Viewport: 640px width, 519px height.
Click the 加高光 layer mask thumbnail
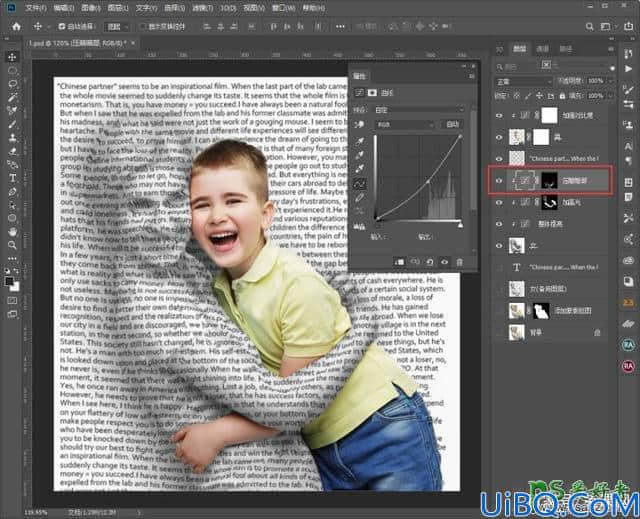tap(549, 202)
